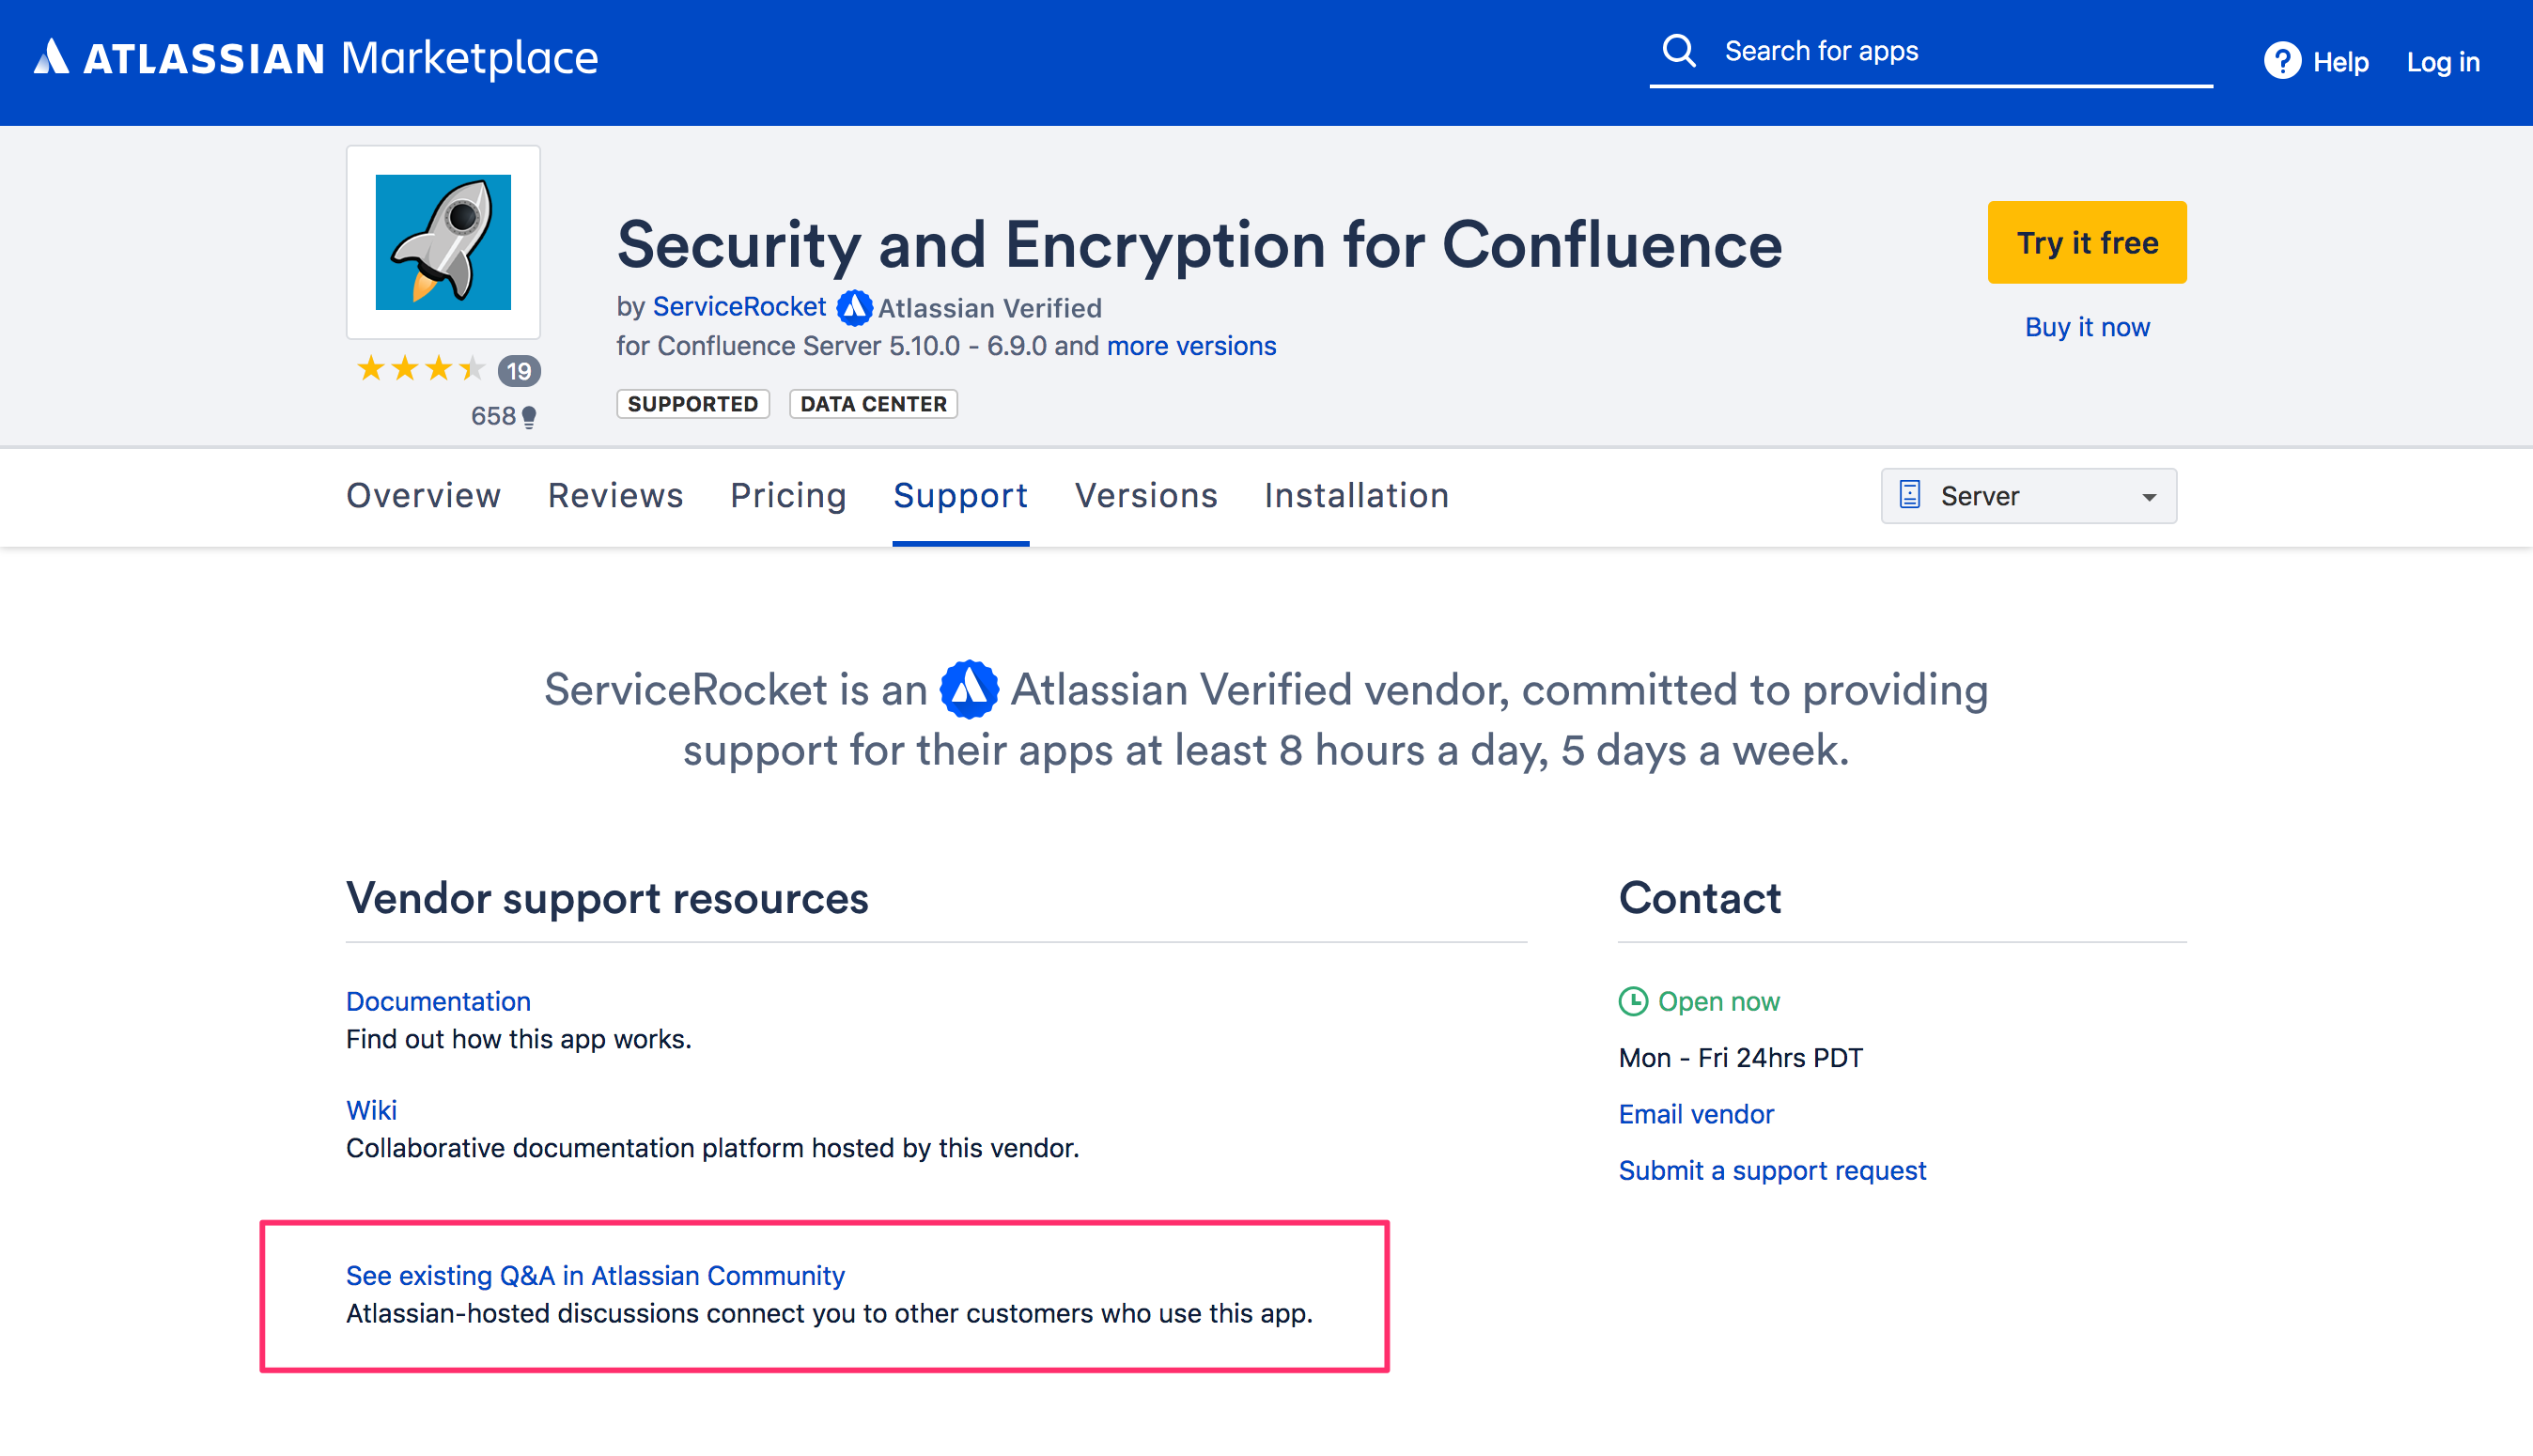Open the Server hosting type dropdown
2533x1456 pixels.
tap(2028, 496)
